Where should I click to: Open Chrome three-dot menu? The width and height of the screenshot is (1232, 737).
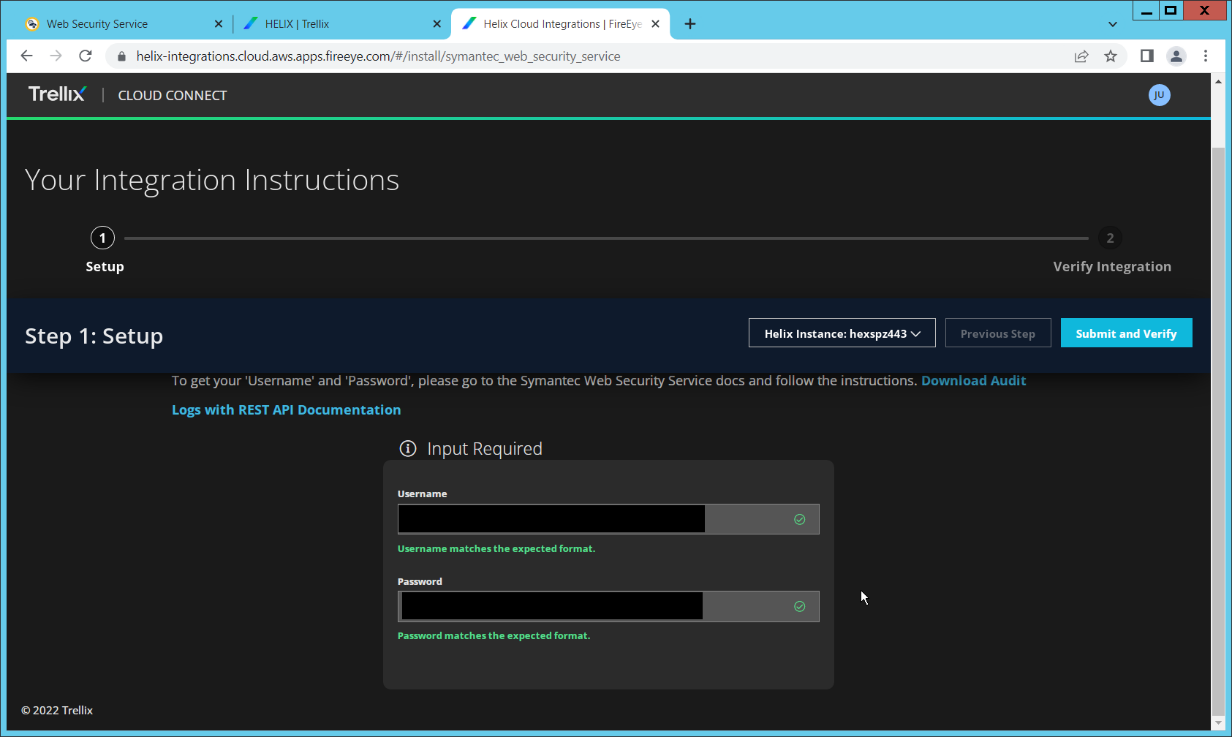[x=1204, y=56]
